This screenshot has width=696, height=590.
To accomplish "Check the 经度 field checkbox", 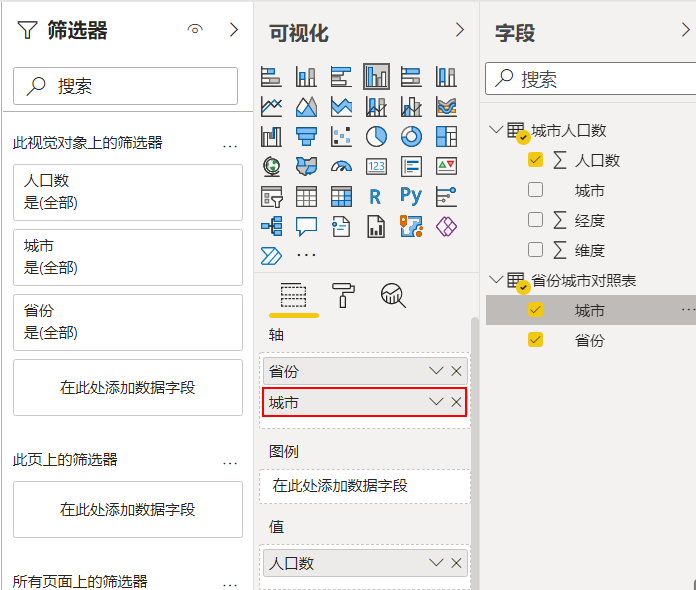I will pos(535,220).
